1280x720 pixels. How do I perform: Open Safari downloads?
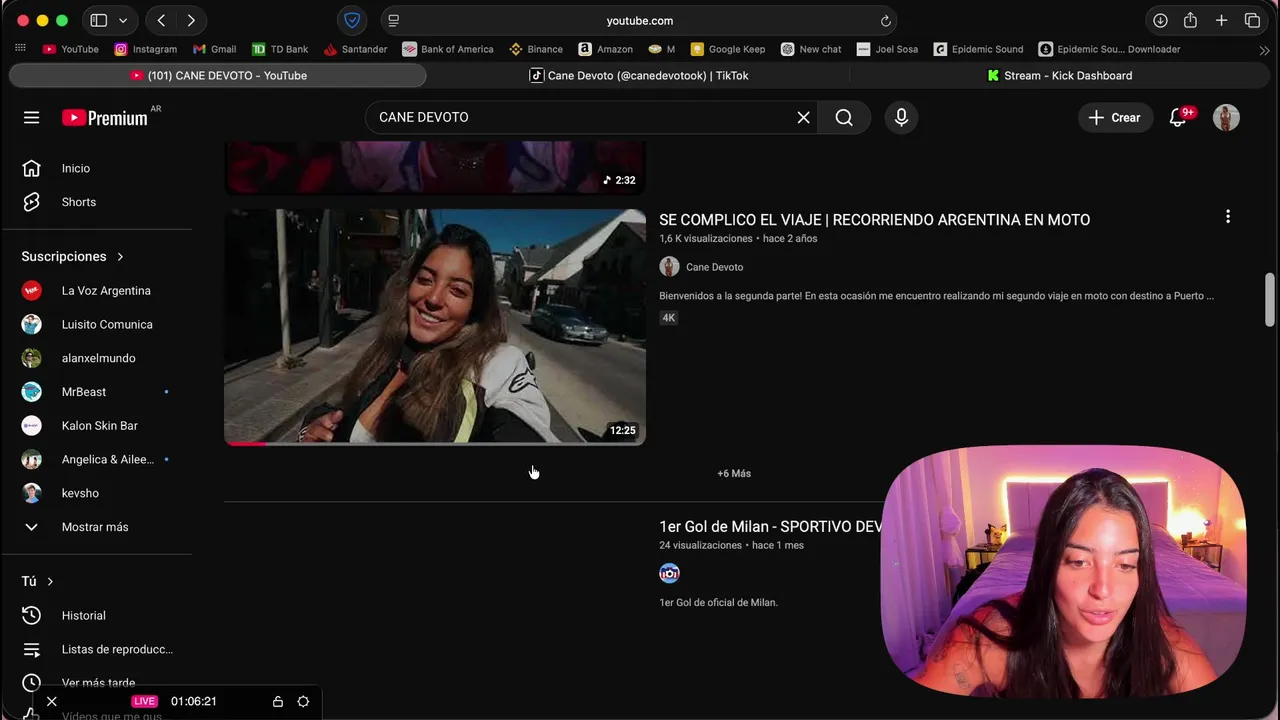coord(1160,20)
